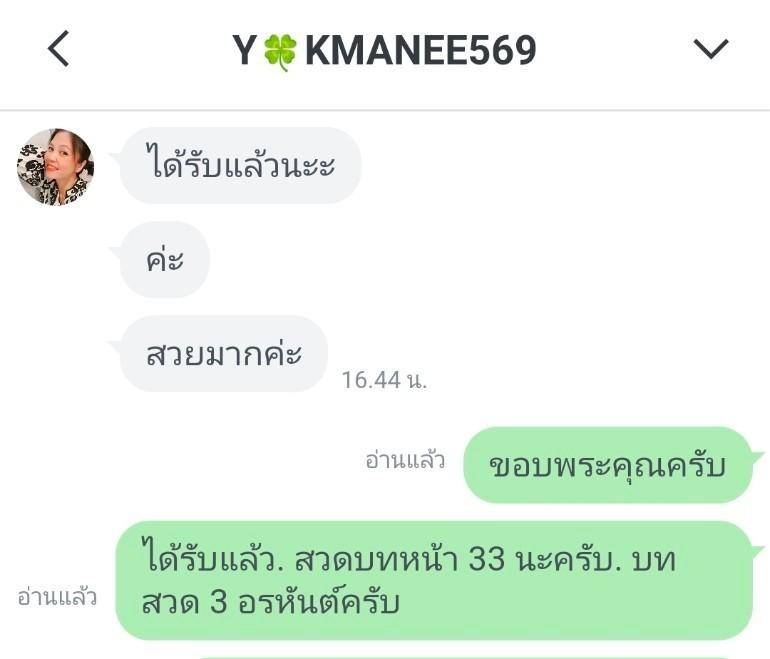Click the word "อรหันต์ครับ" in last line
This screenshot has width=770, height=659.
tap(319, 602)
